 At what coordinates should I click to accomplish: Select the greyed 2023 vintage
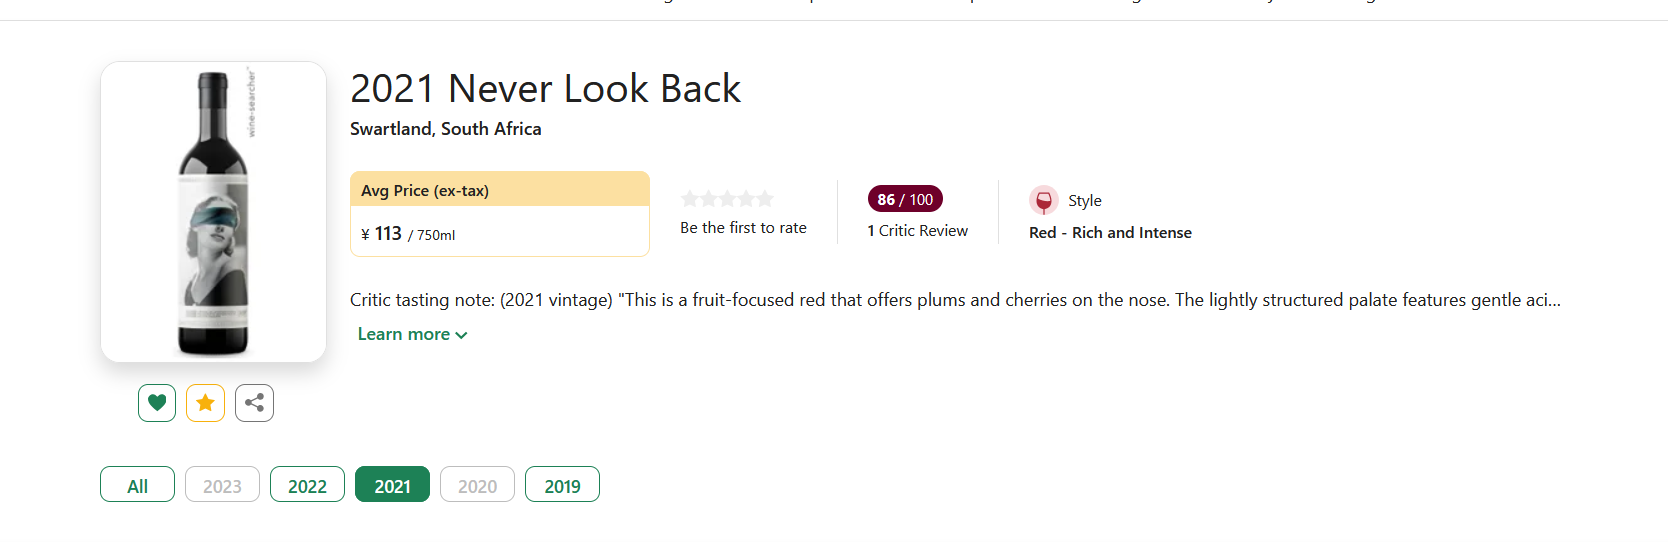pos(222,484)
